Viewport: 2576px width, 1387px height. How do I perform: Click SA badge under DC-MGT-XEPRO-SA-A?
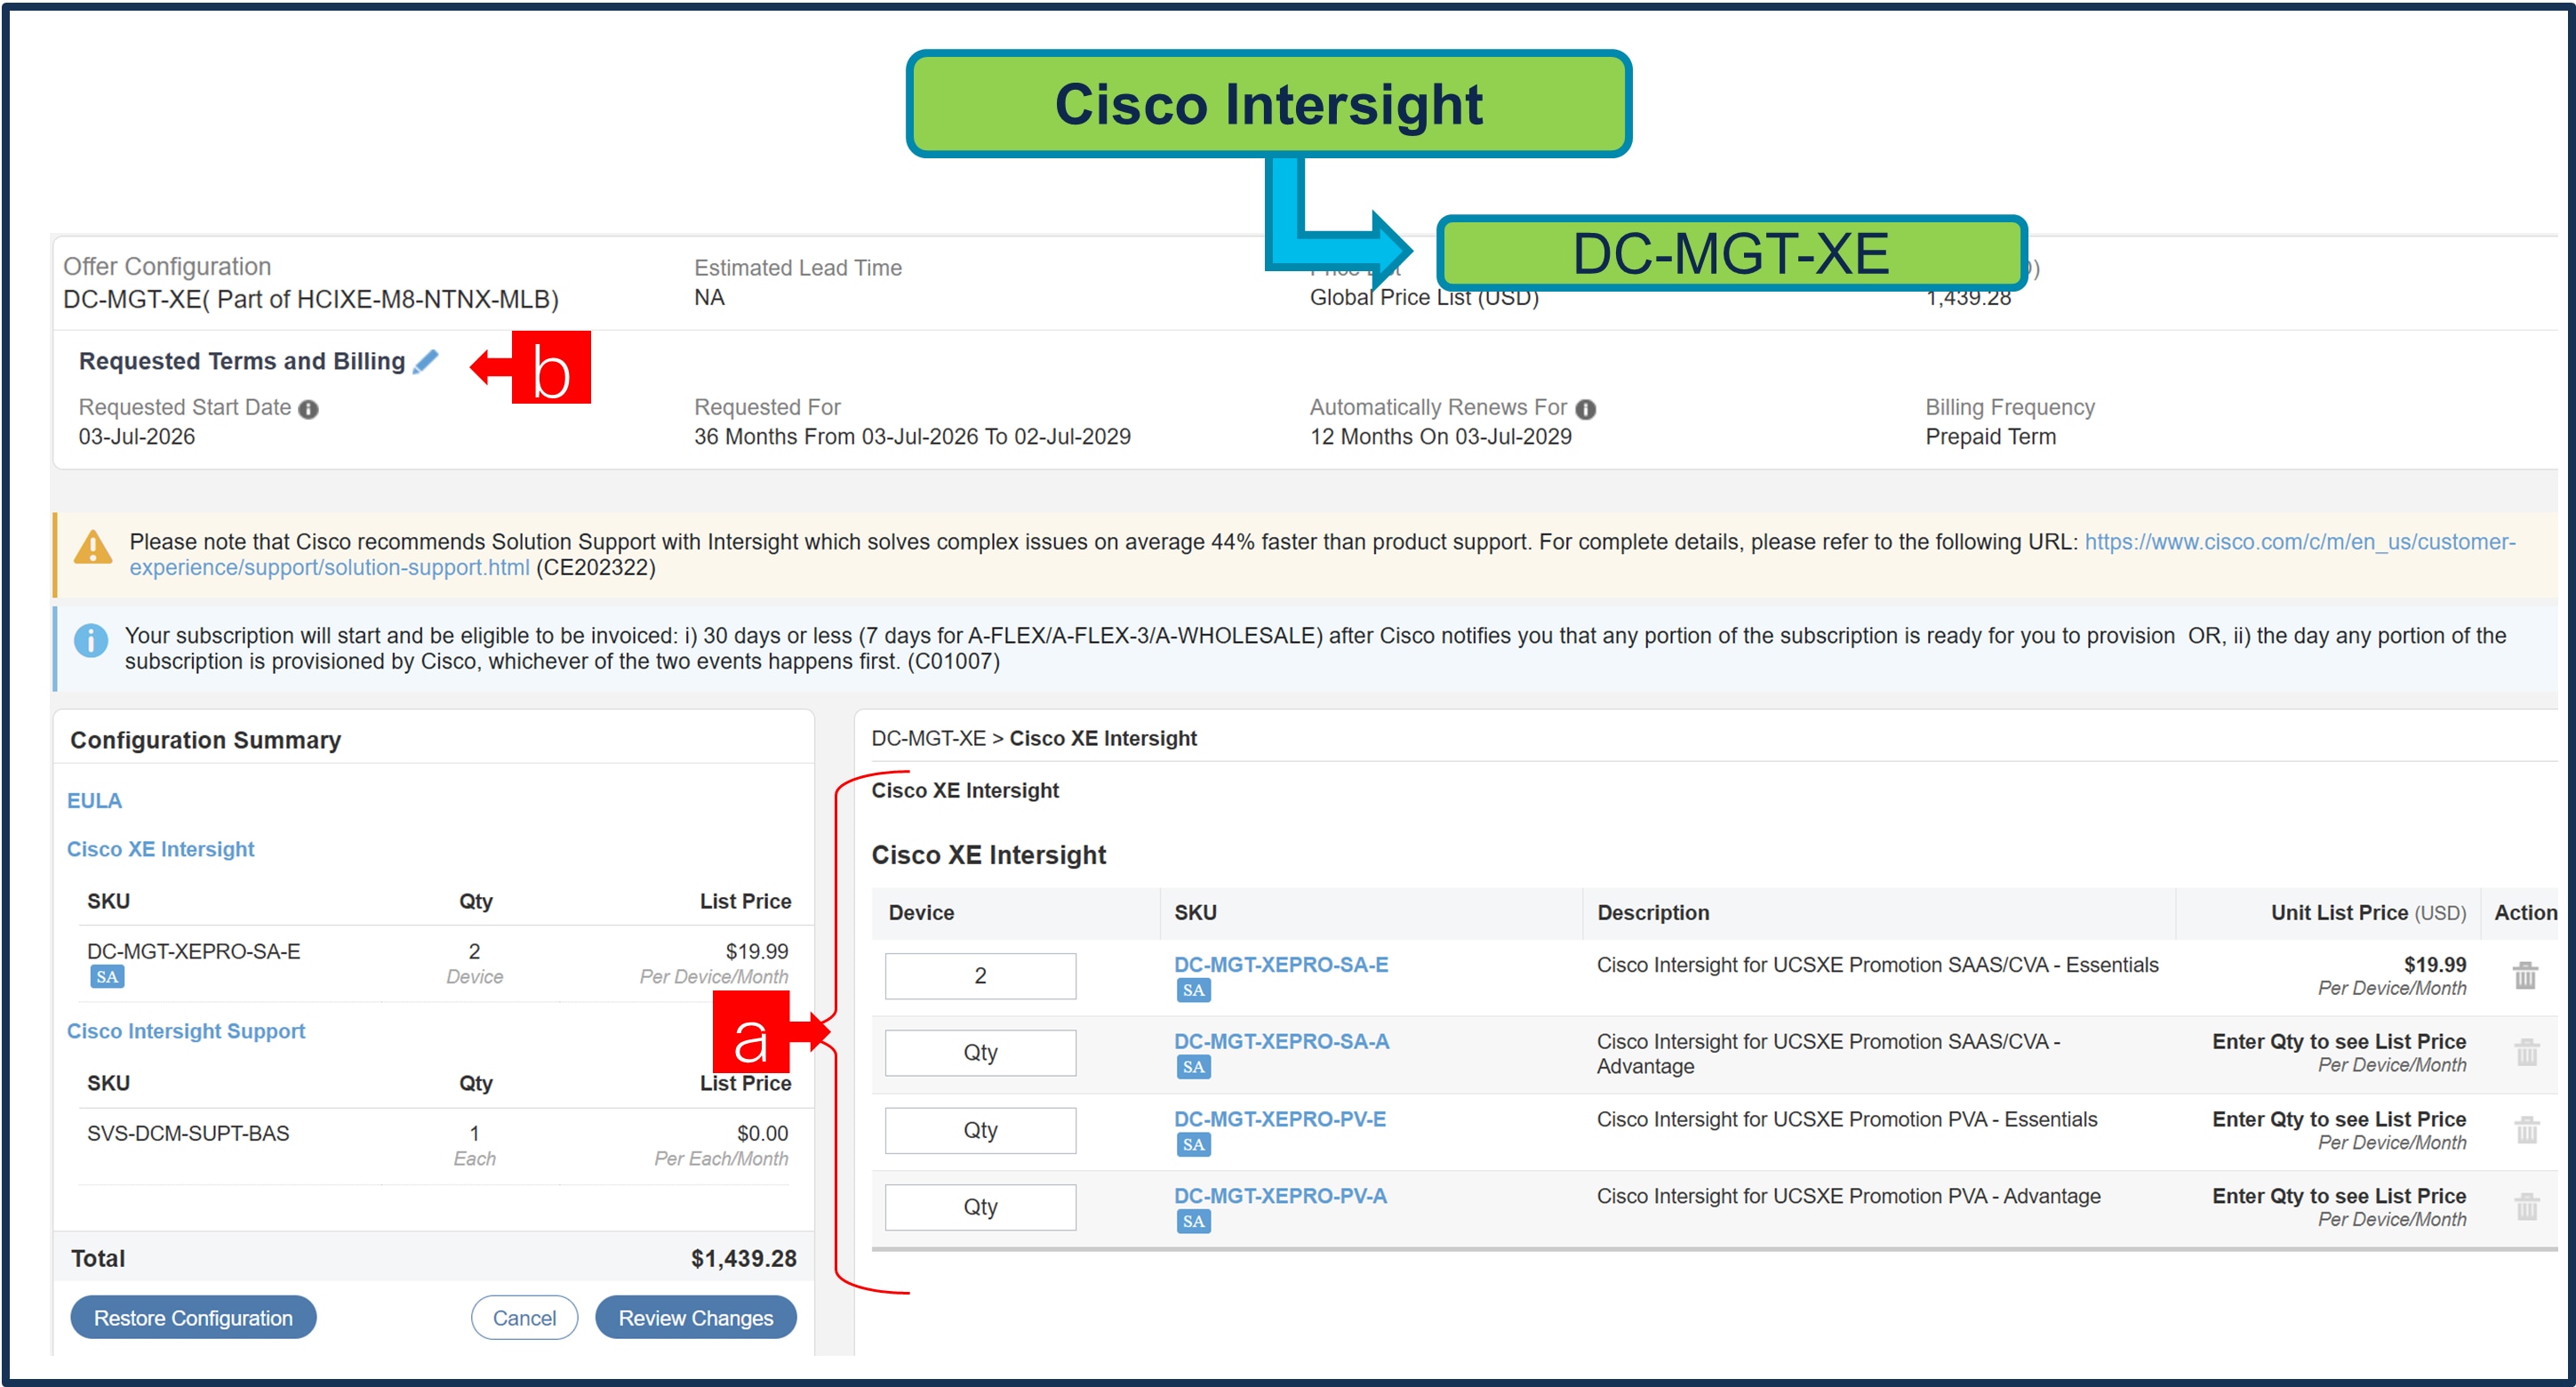[x=1193, y=1067]
